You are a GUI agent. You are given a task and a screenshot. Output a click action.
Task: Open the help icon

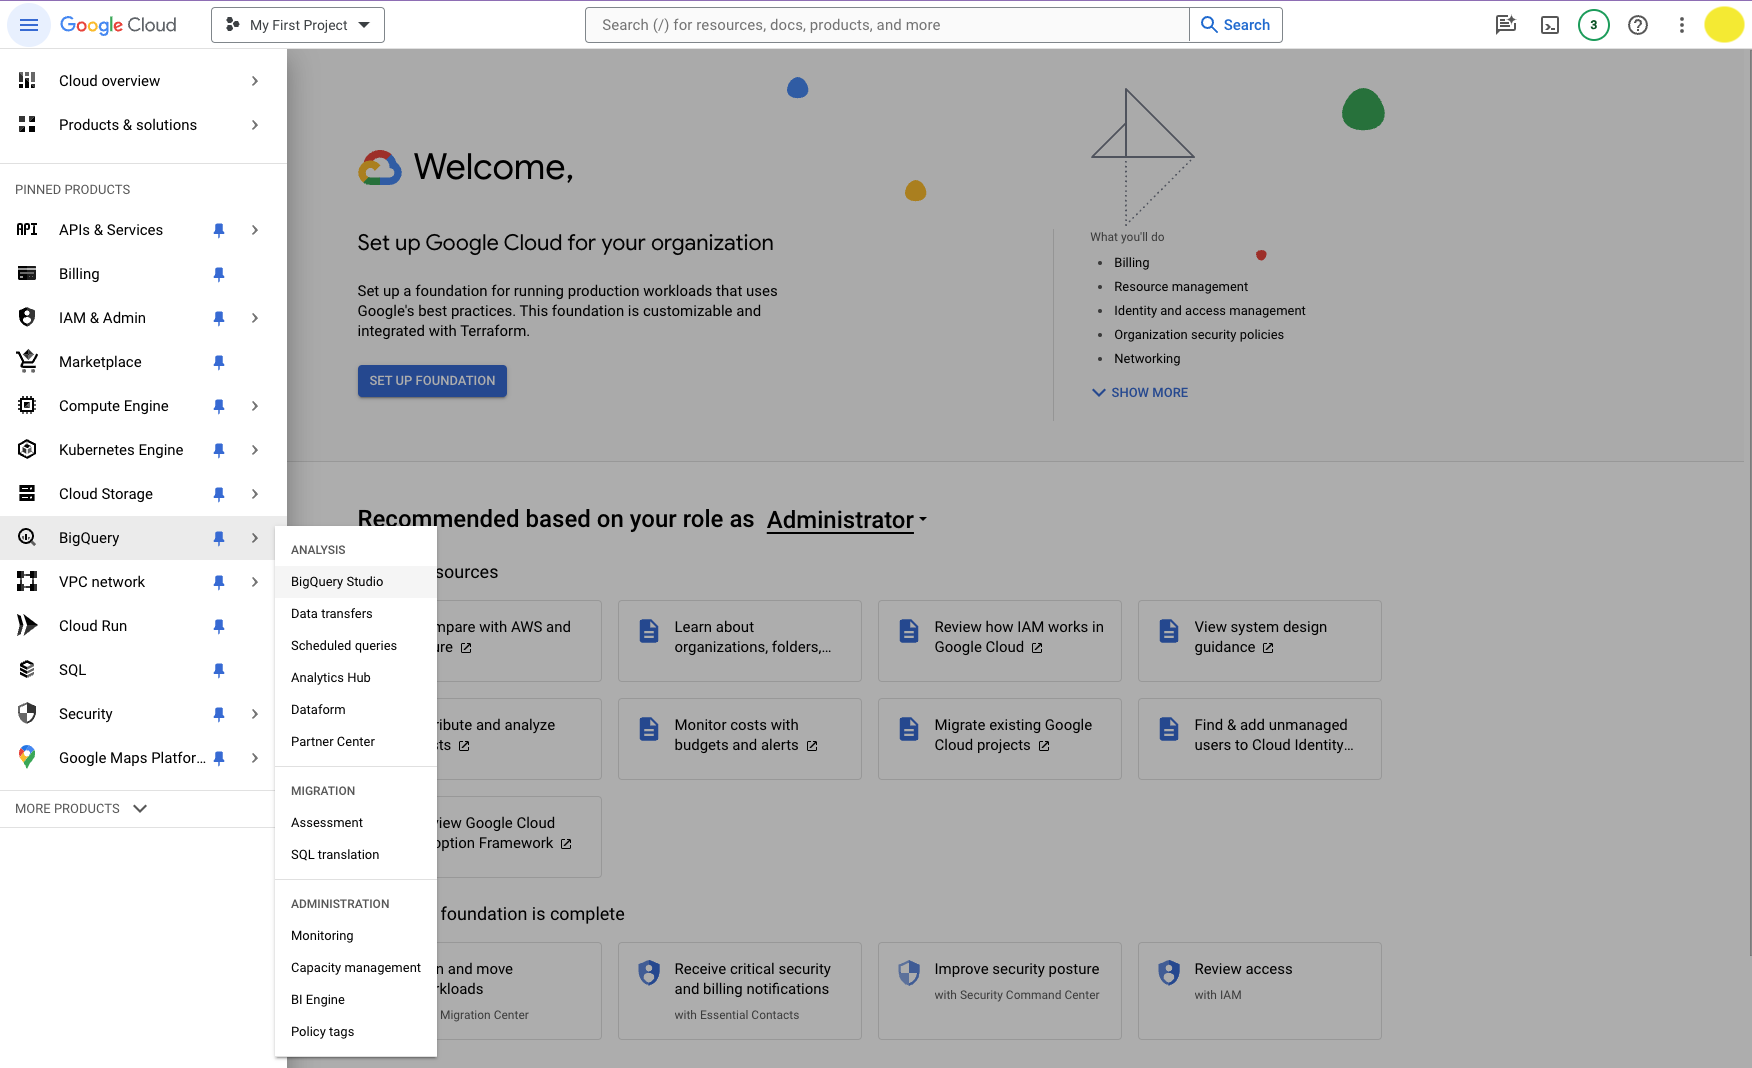[1638, 24]
